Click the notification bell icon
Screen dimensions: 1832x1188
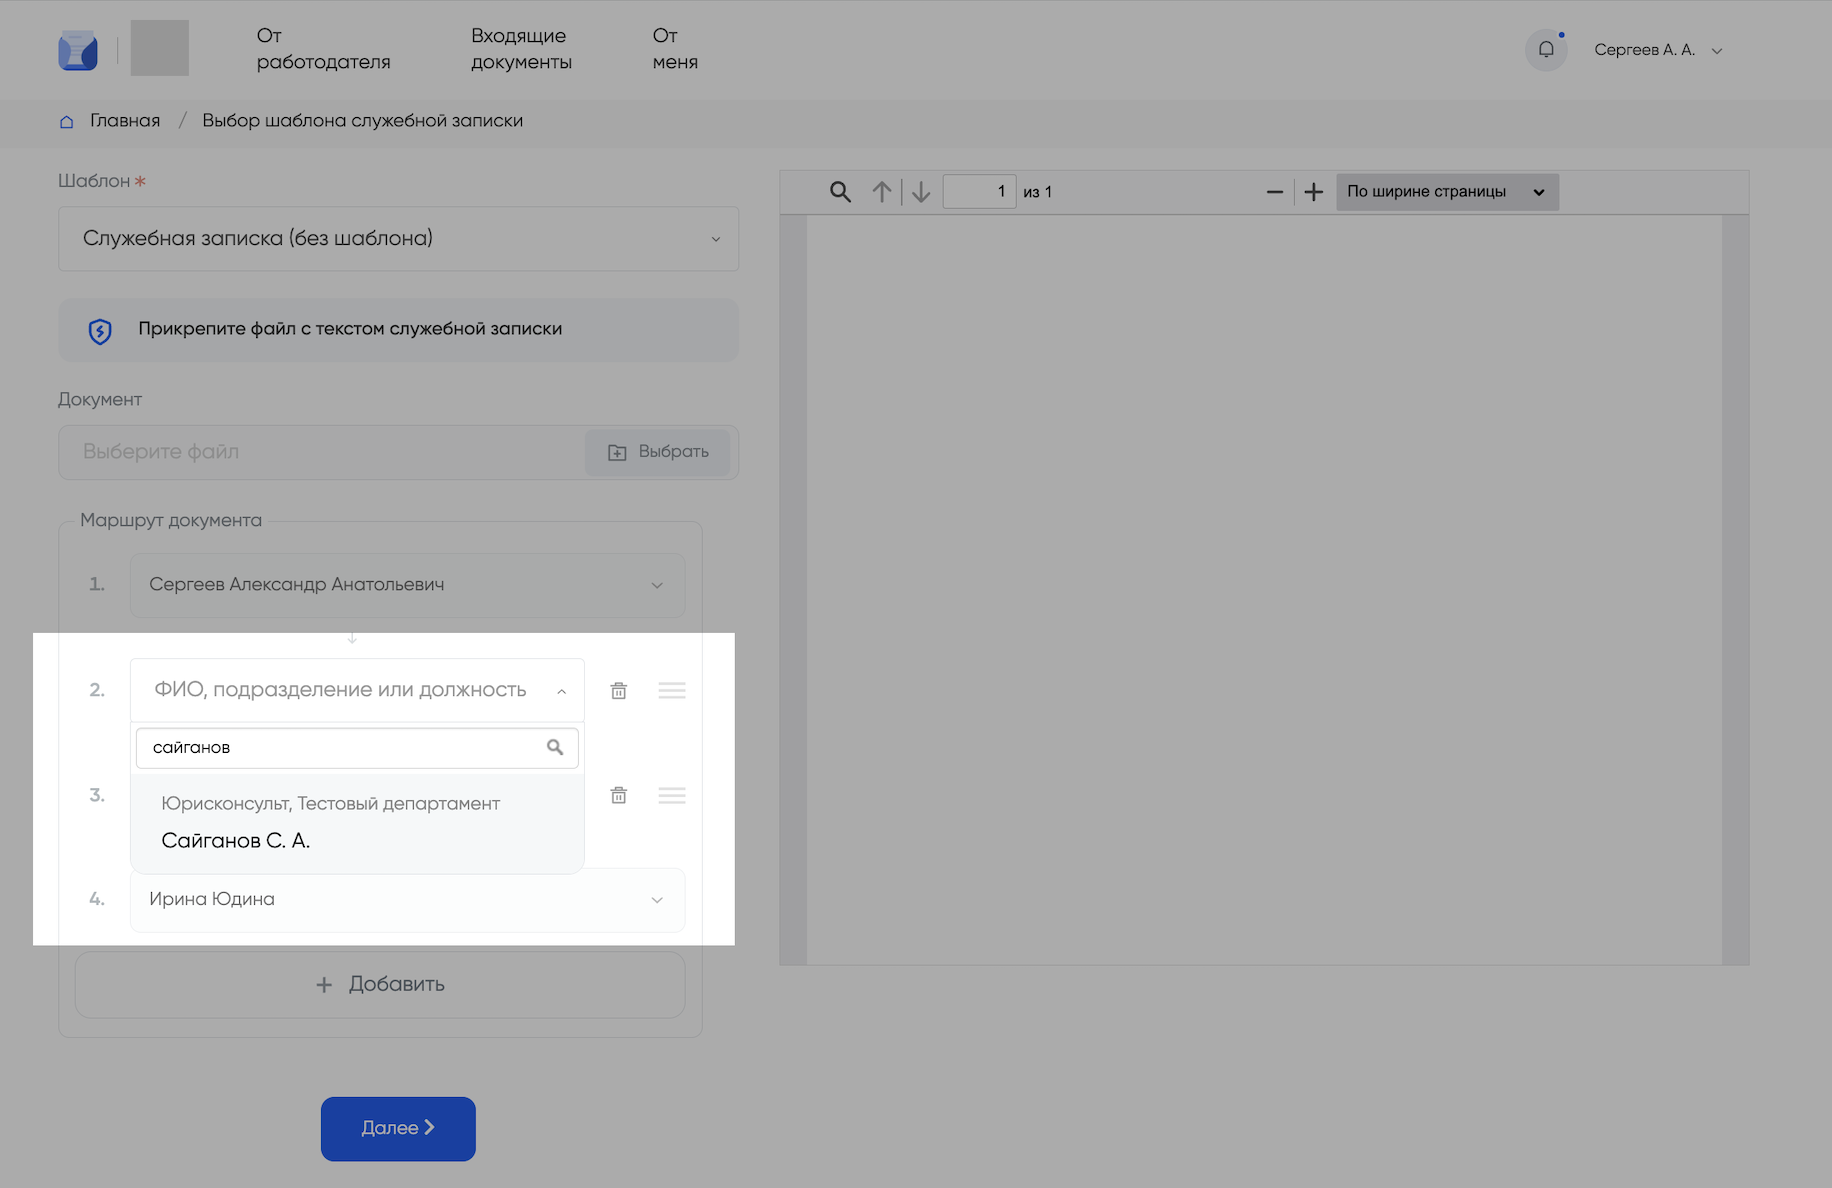pyautogui.click(x=1545, y=50)
